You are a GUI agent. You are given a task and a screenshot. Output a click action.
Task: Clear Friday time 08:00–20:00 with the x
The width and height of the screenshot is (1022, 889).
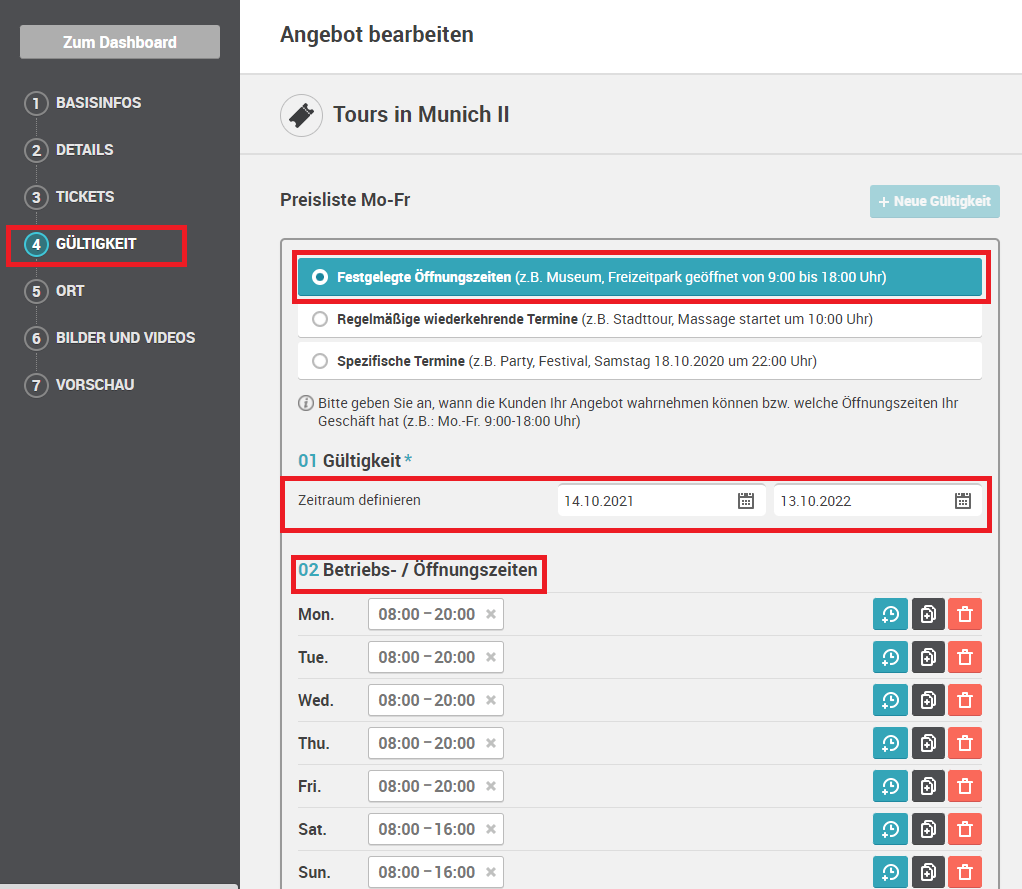coord(491,786)
